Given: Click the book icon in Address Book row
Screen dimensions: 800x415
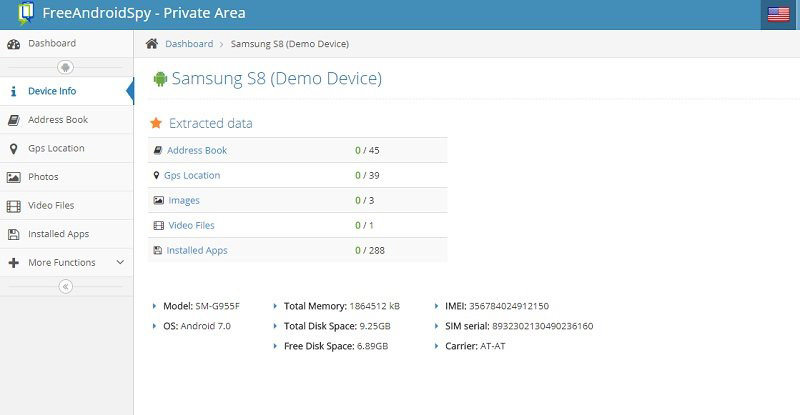Looking at the screenshot, I should 158,150.
